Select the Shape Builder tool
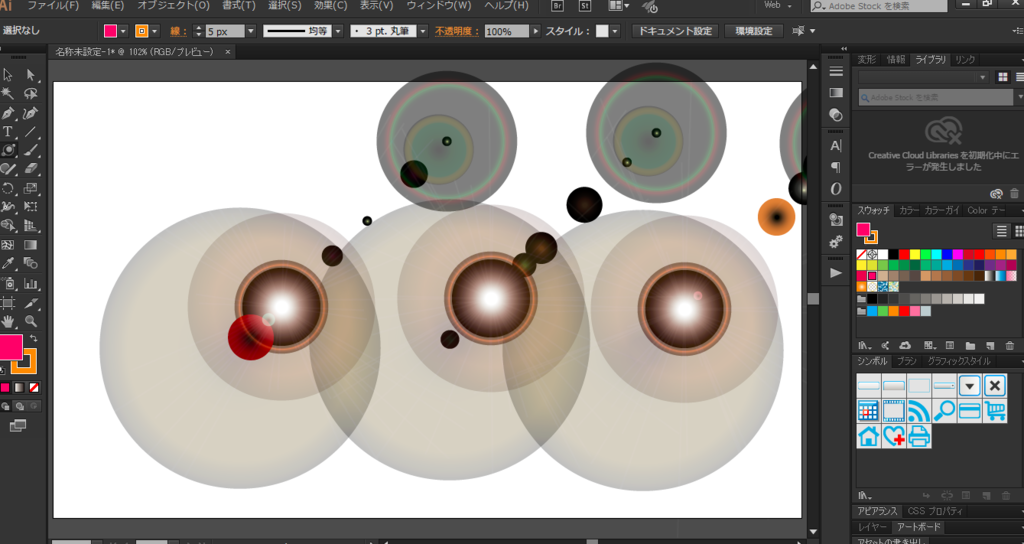The width and height of the screenshot is (1024, 544). (x=8, y=226)
